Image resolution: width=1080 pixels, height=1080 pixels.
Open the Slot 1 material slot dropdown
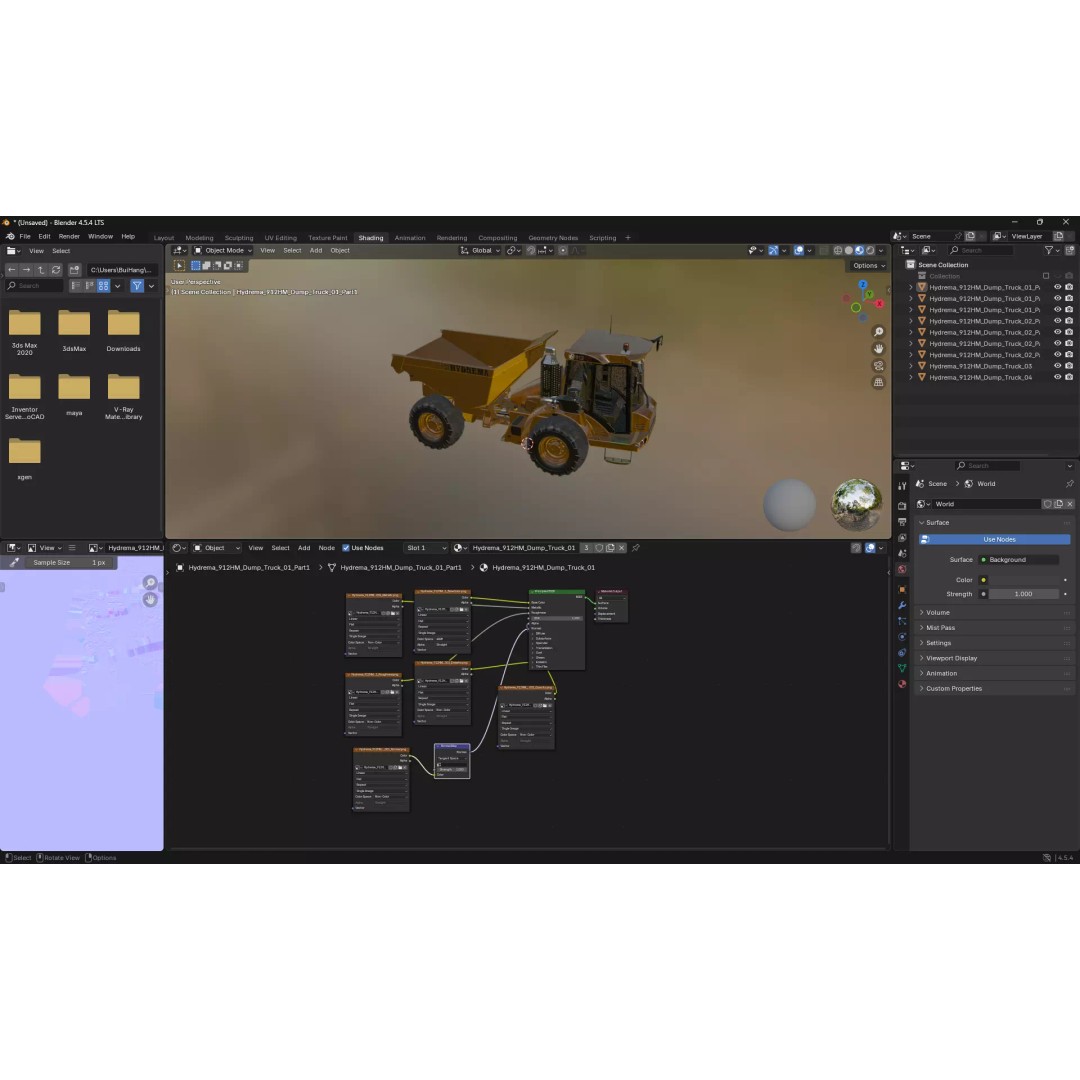click(x=425, y=548)
